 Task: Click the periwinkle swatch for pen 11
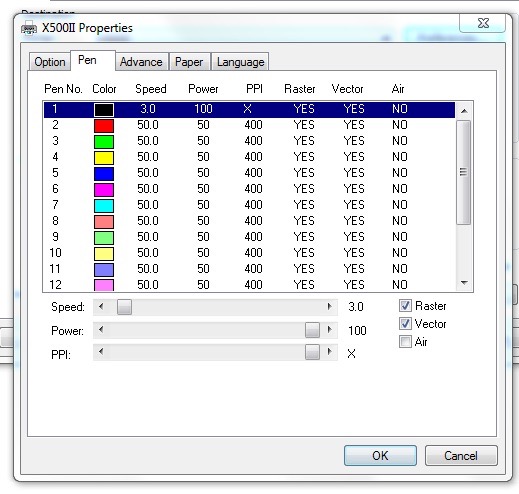click(x=104, y=269)
